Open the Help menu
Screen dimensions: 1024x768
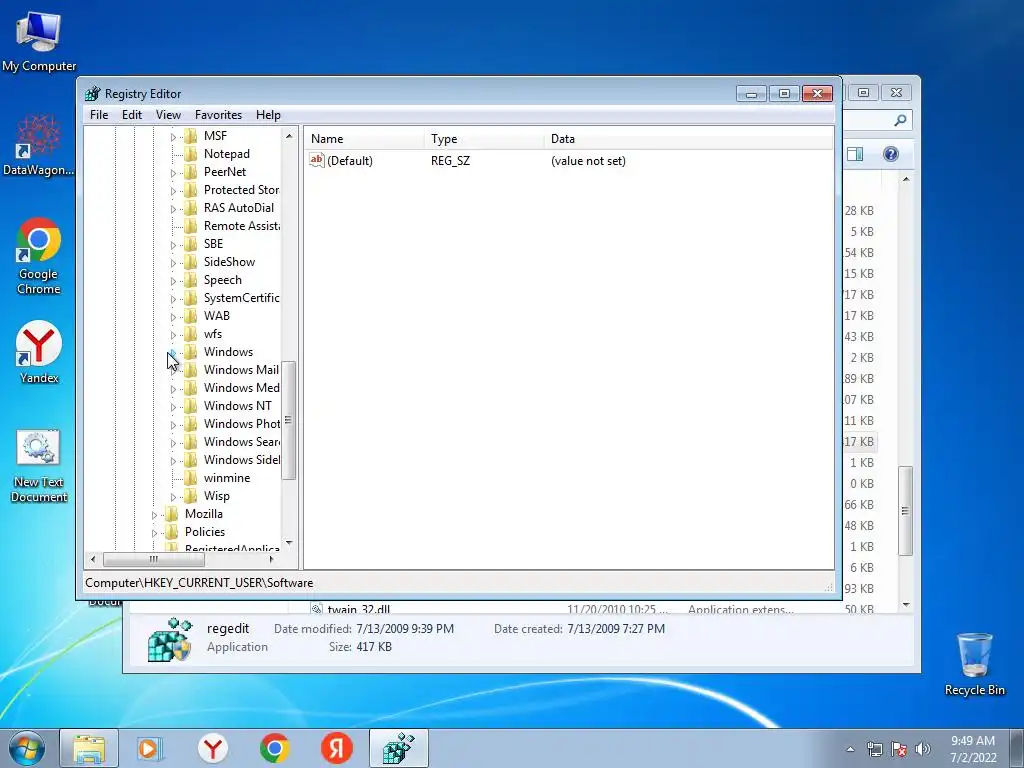(268, 115)
